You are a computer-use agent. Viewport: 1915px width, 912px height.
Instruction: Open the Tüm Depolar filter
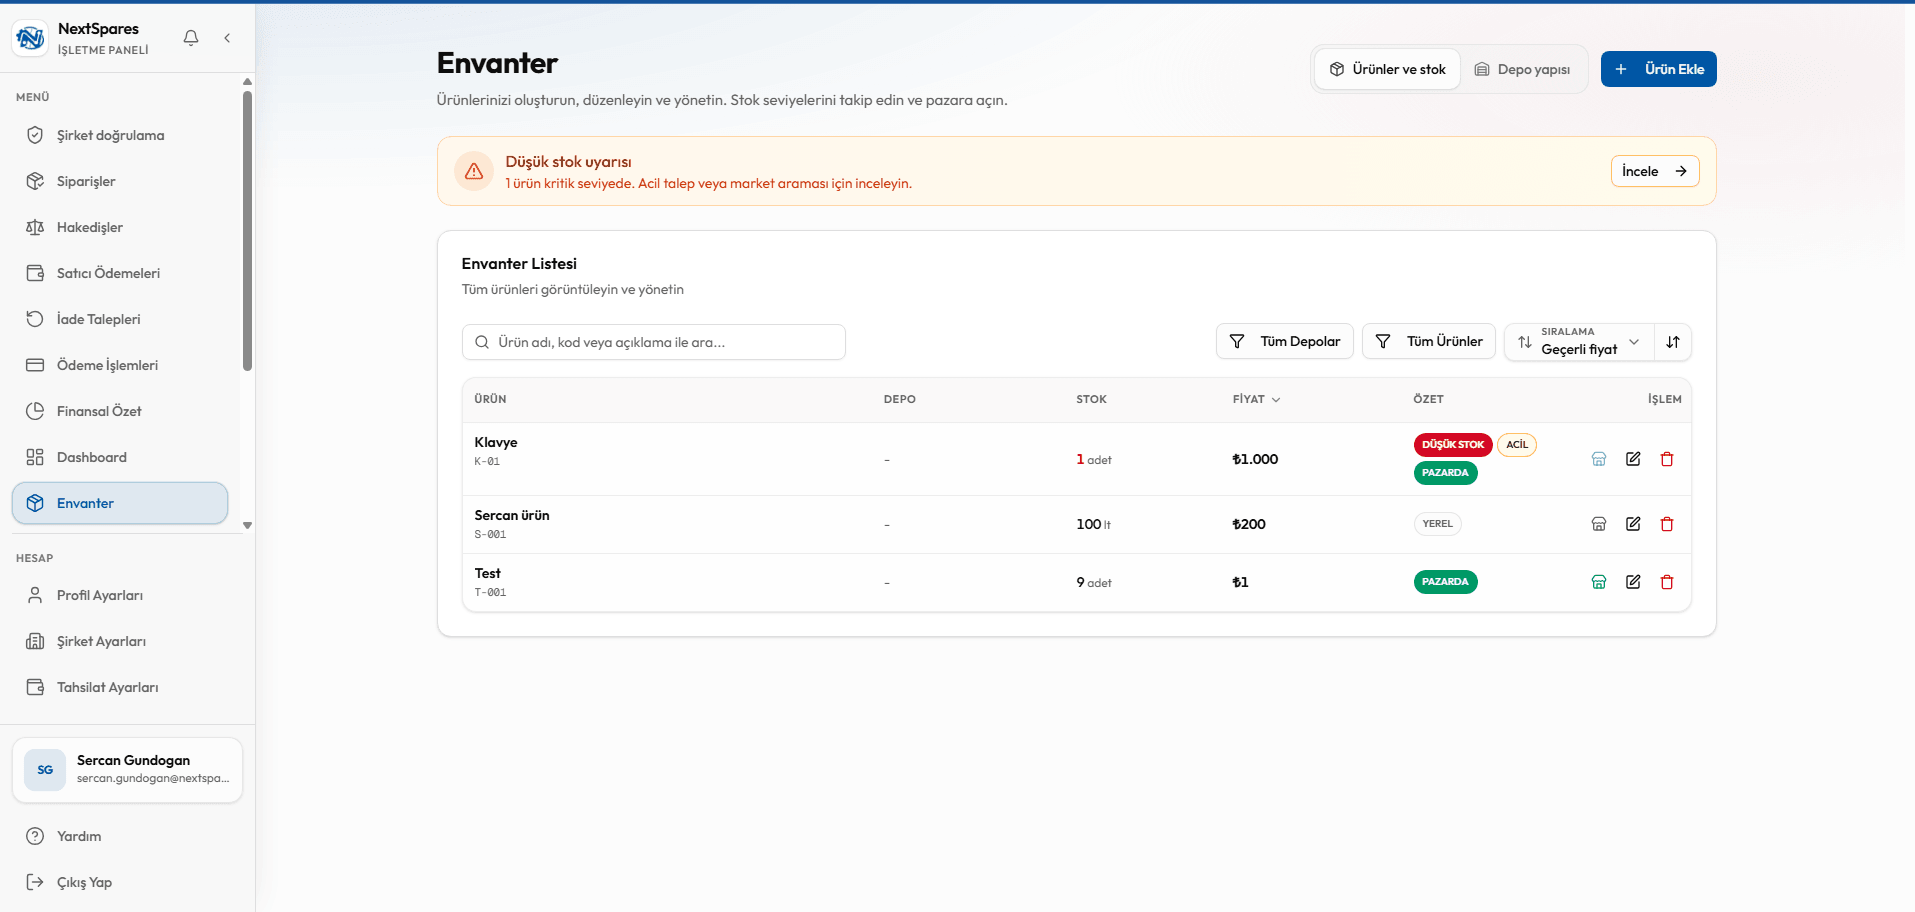(1285, 341)
